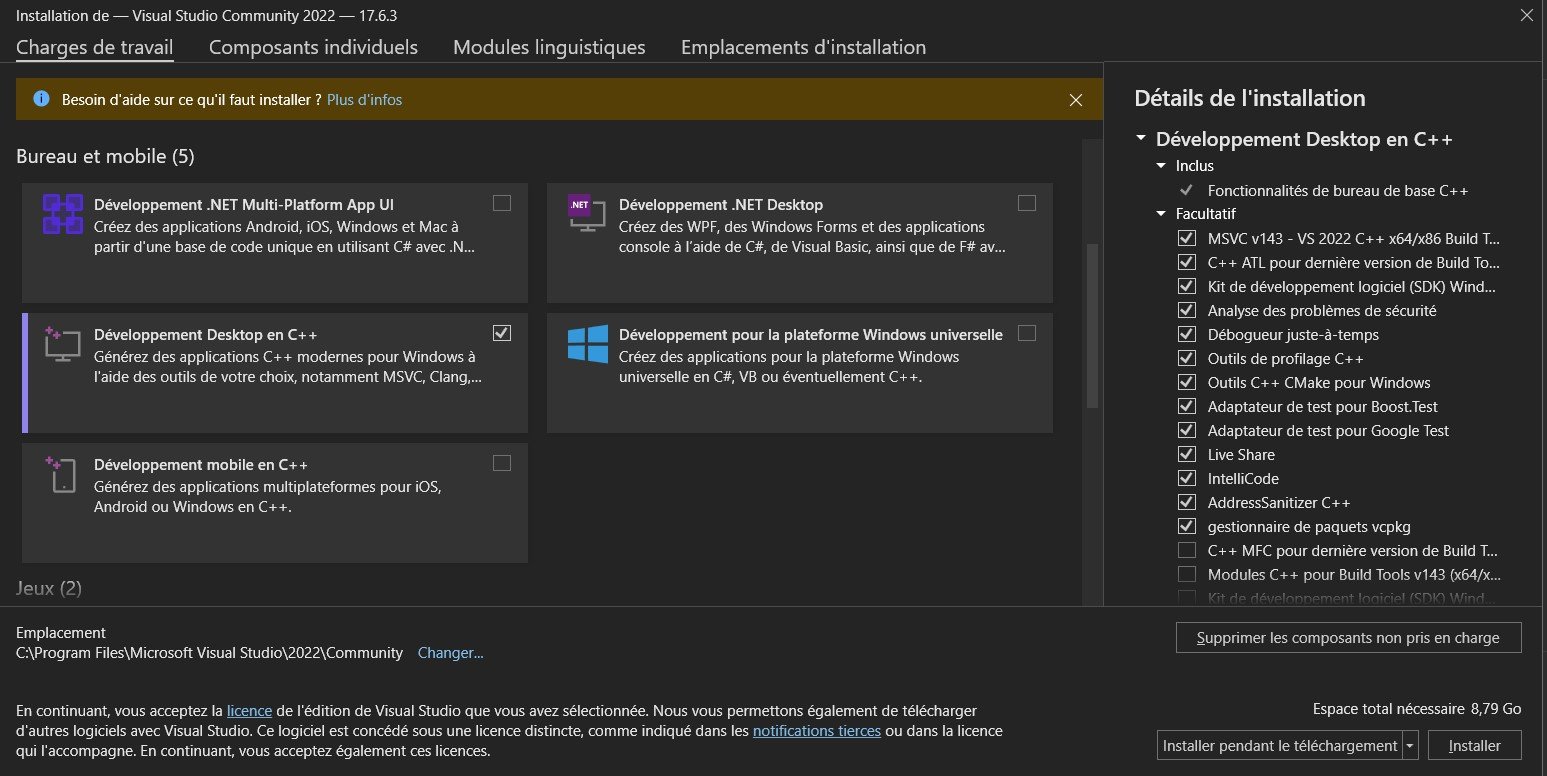Image resolution: width=1547 pixels, height=776 pixels.
Task: Check the Développement mobile en C++ workload
Action: click(x=502, y=463)
